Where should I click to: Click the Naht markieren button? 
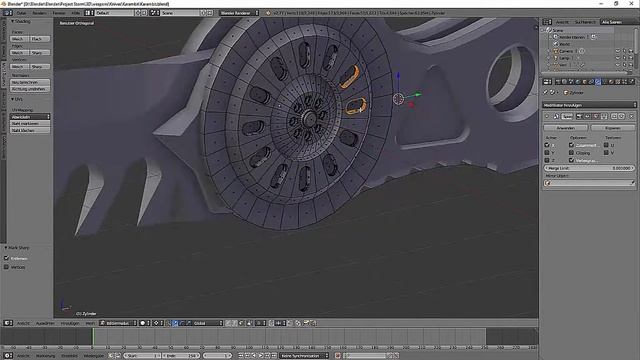pyautogui.click(x=30, y=123)
